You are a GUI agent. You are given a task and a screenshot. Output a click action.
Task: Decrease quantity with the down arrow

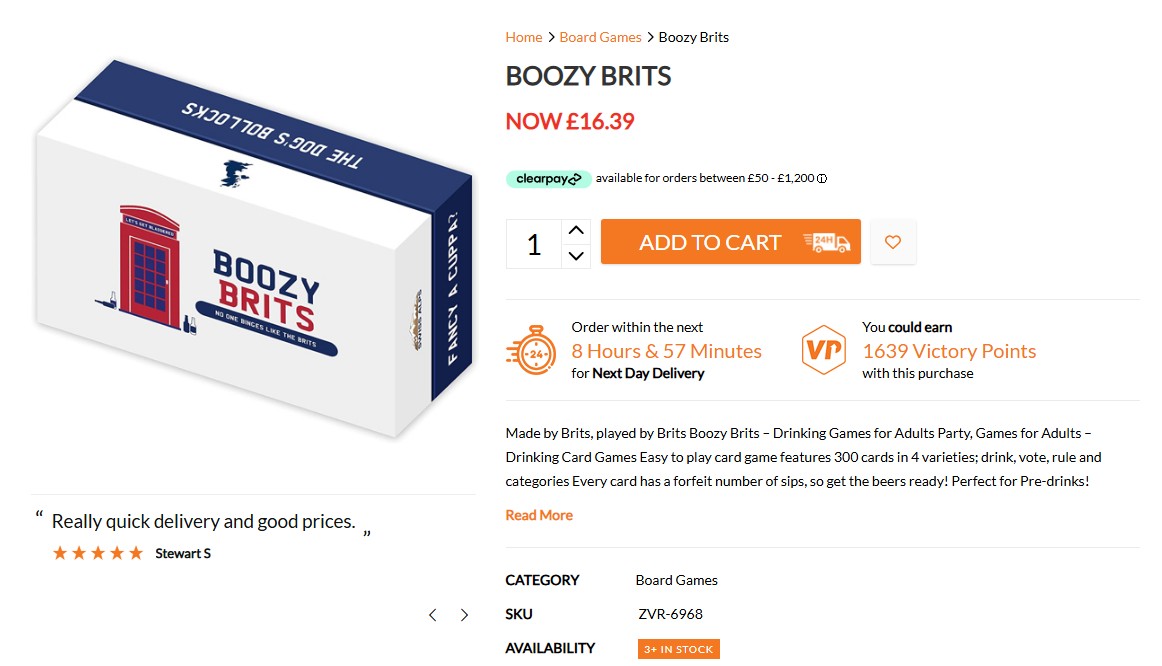576,256
